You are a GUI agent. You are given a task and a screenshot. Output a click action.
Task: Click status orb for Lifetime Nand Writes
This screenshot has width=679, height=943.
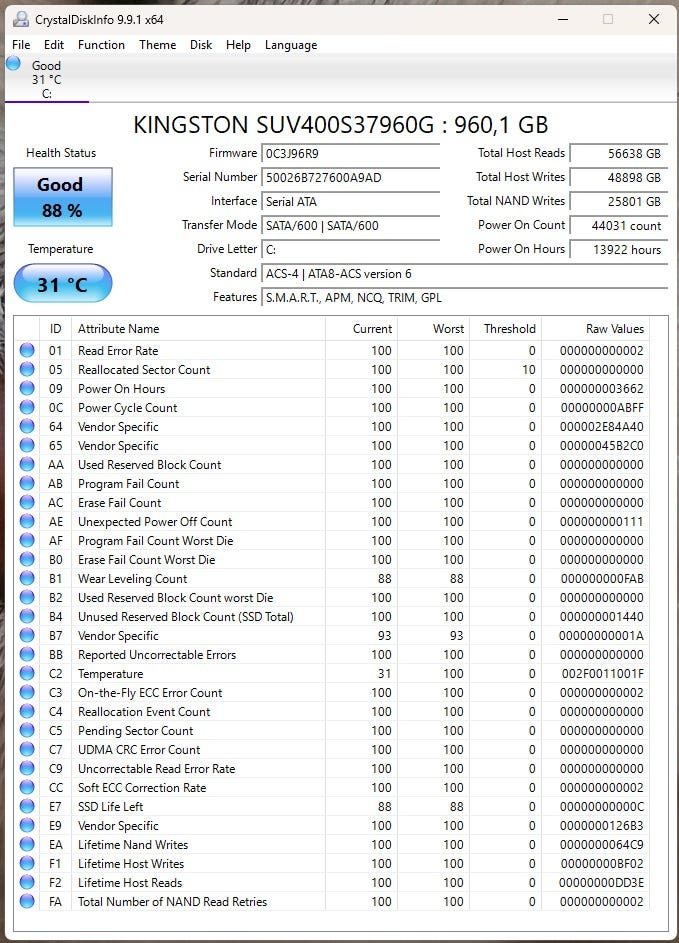(27, 844)
